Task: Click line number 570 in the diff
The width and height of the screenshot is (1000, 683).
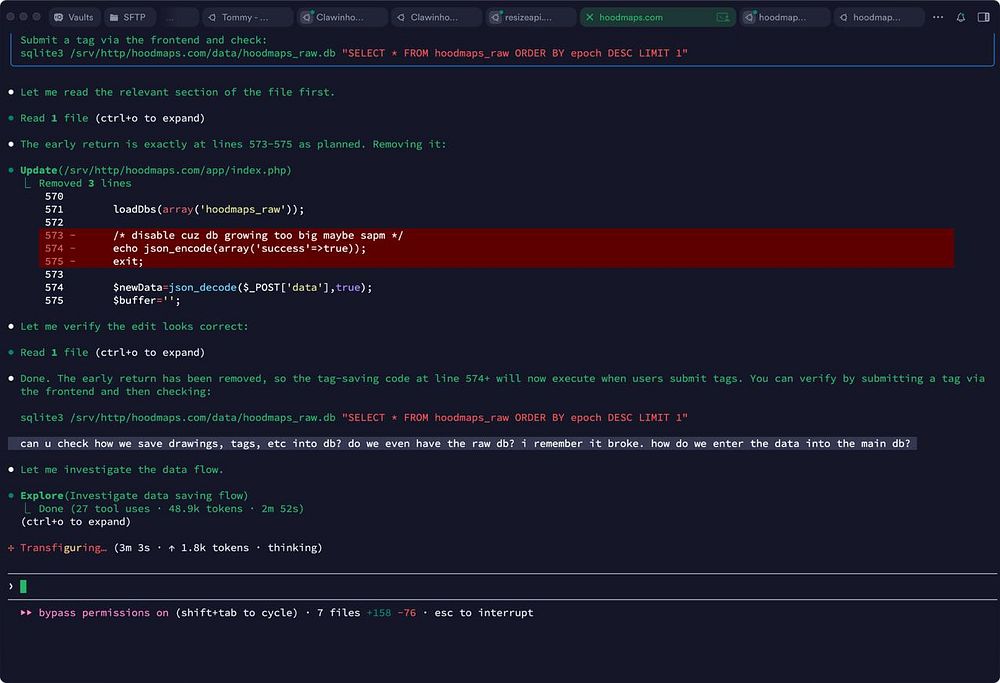Action: tap(54, 196)
